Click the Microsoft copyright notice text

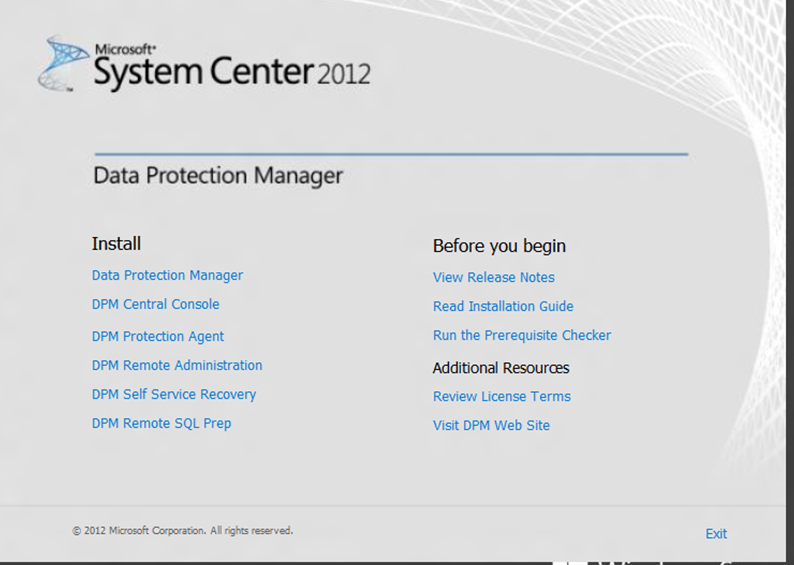coord(182,531)
